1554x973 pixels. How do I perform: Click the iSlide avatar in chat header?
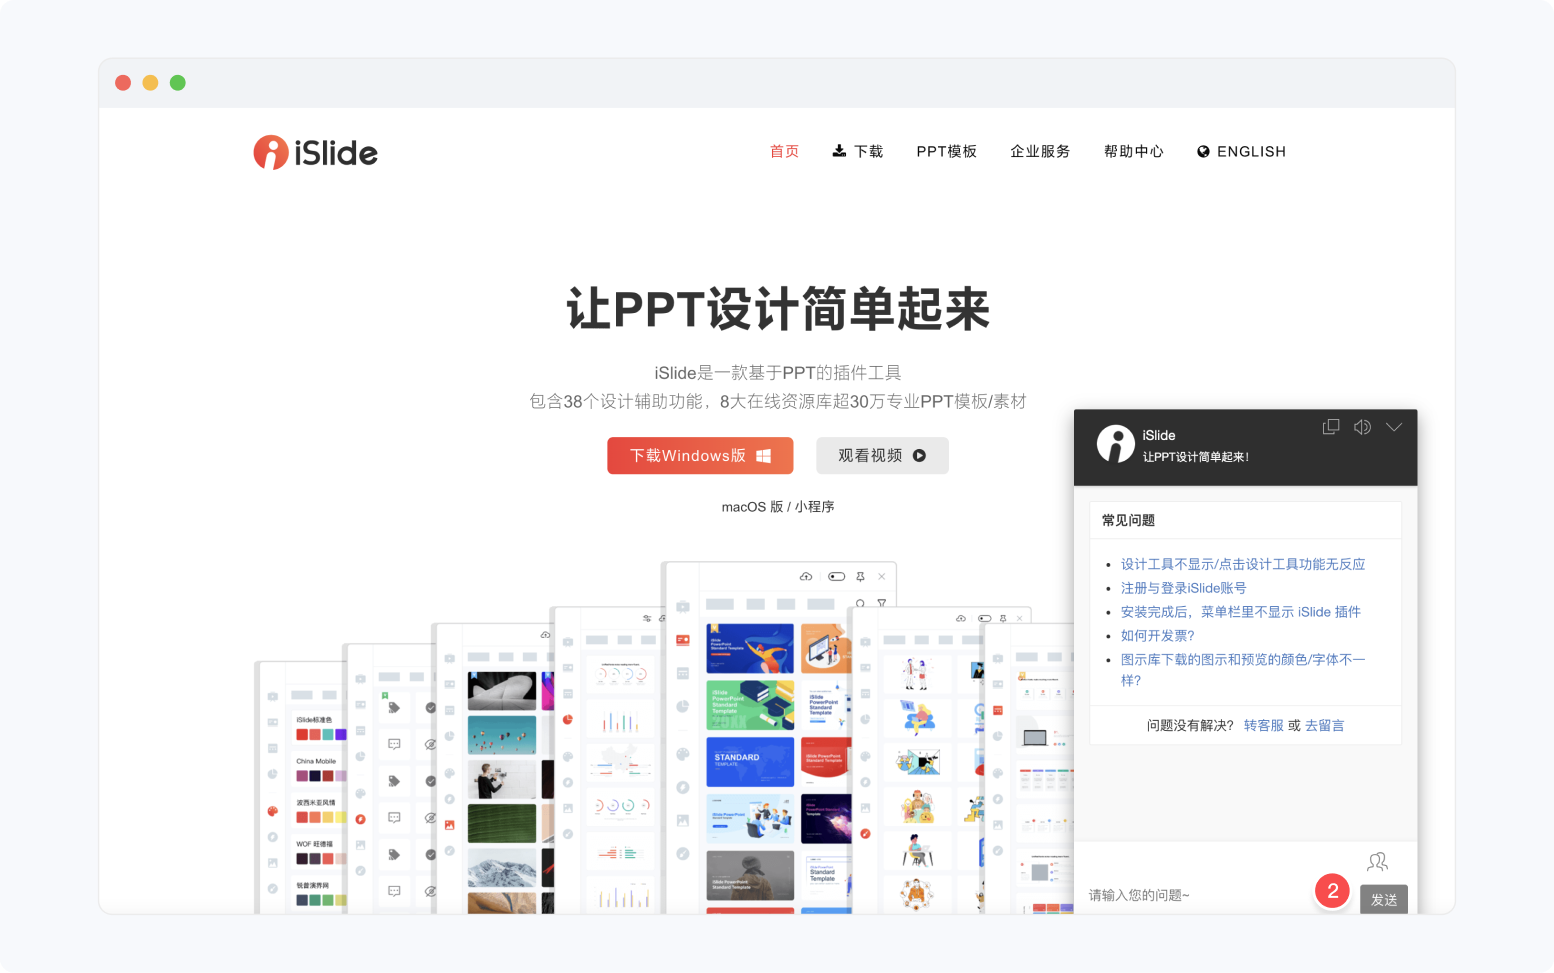[1115, 444]
